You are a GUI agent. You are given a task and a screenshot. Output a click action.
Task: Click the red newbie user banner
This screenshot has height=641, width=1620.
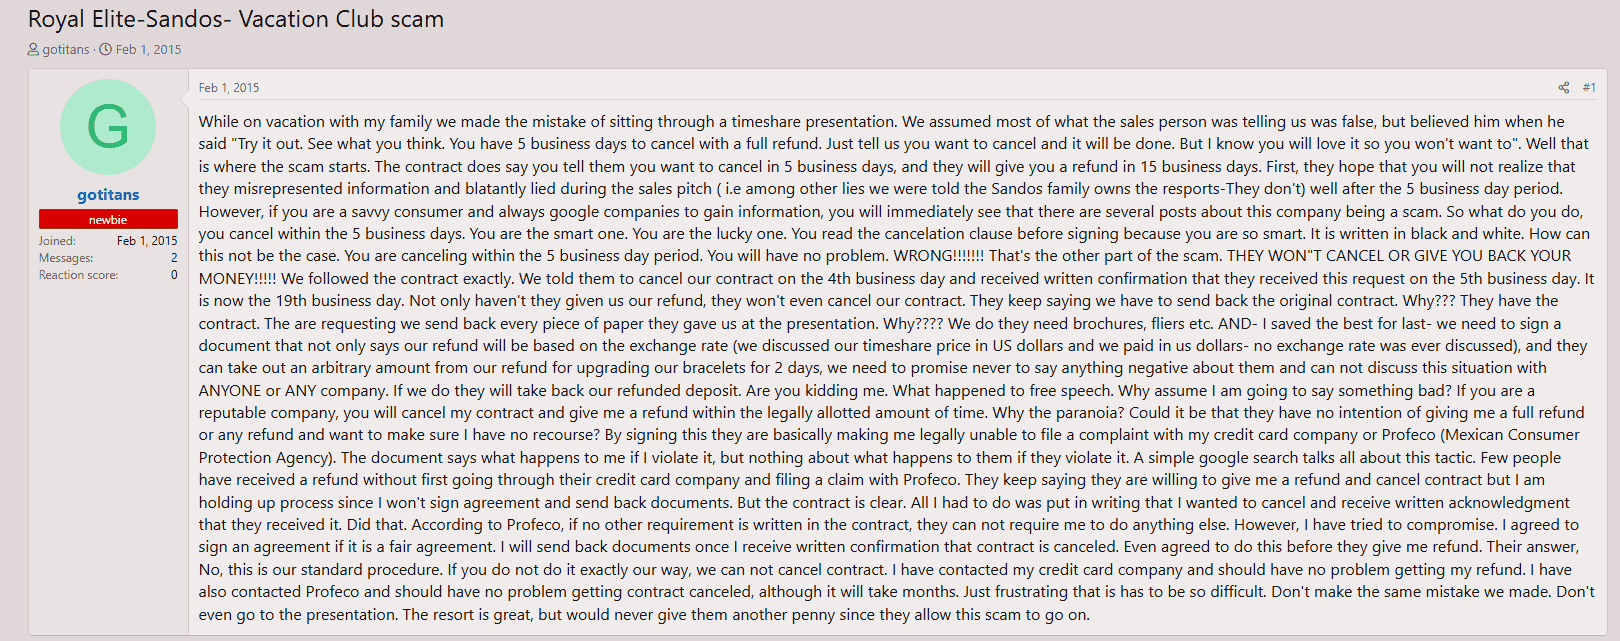coord(108,219)
